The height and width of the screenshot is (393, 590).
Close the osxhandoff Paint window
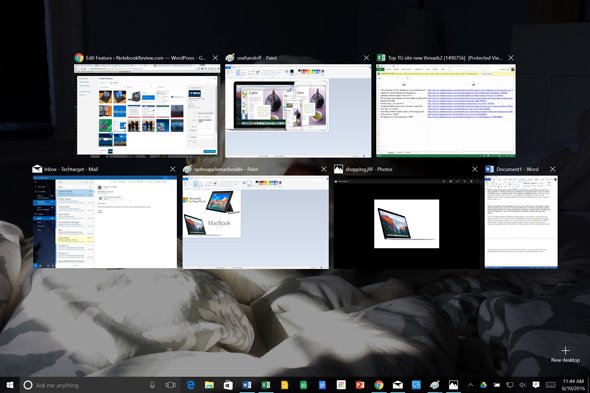tap(366, 58)
